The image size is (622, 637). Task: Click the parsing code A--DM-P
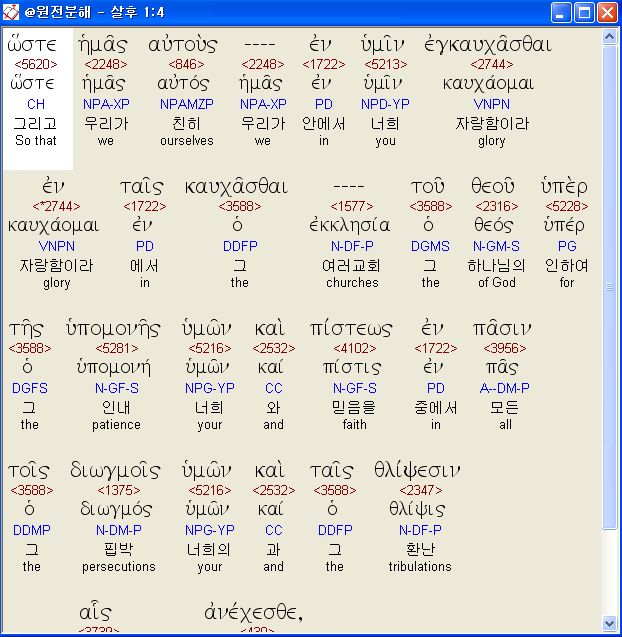(505, 388)
